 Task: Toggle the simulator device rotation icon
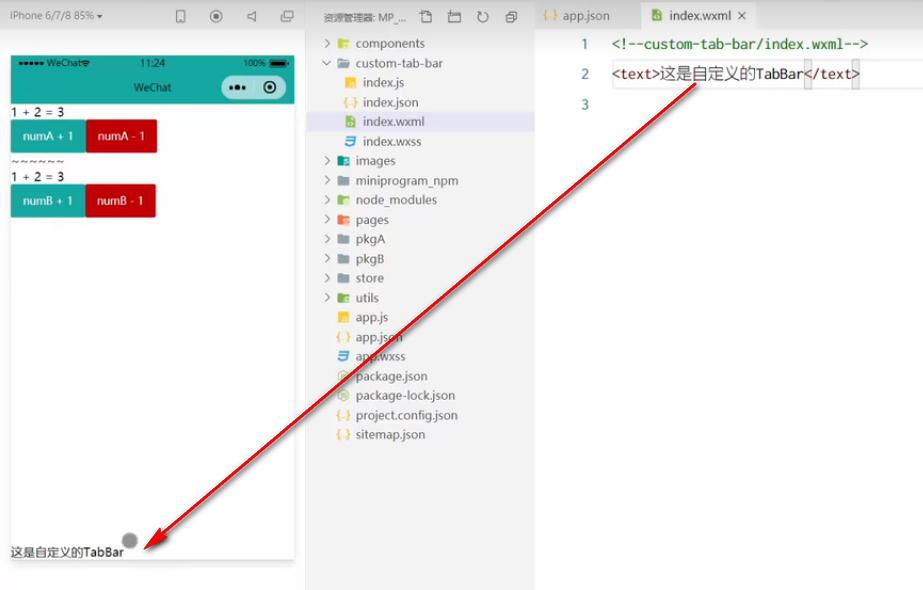click(181, 16)
